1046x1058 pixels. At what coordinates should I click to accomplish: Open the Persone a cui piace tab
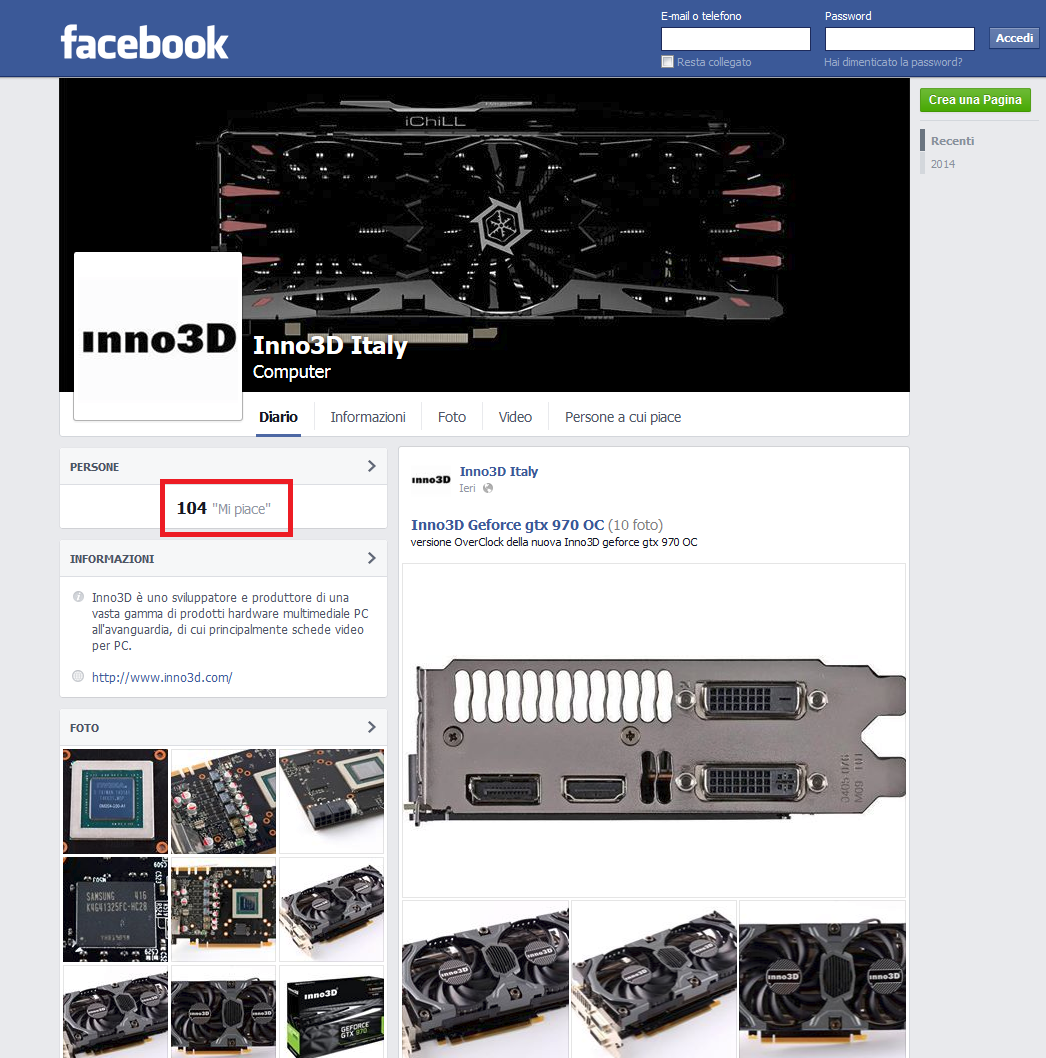[623, 417]
